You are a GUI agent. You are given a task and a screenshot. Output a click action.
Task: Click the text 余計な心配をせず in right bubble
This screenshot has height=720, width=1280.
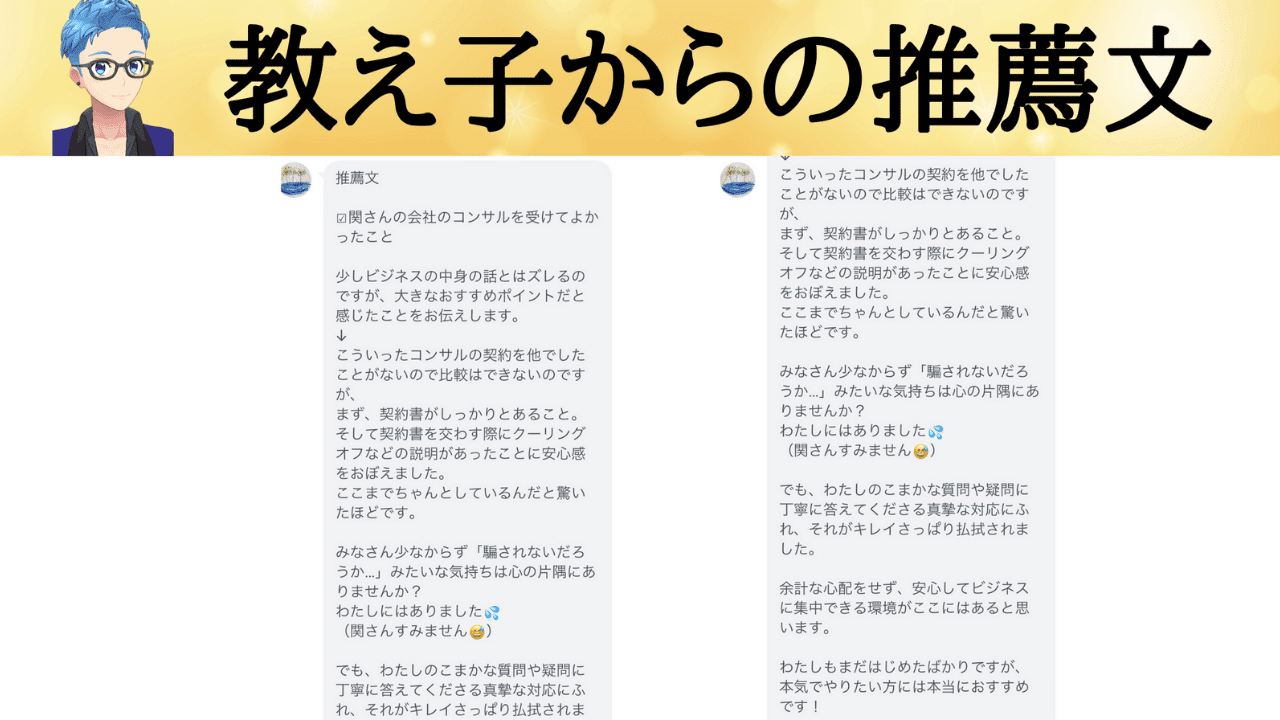click(844, 589)
